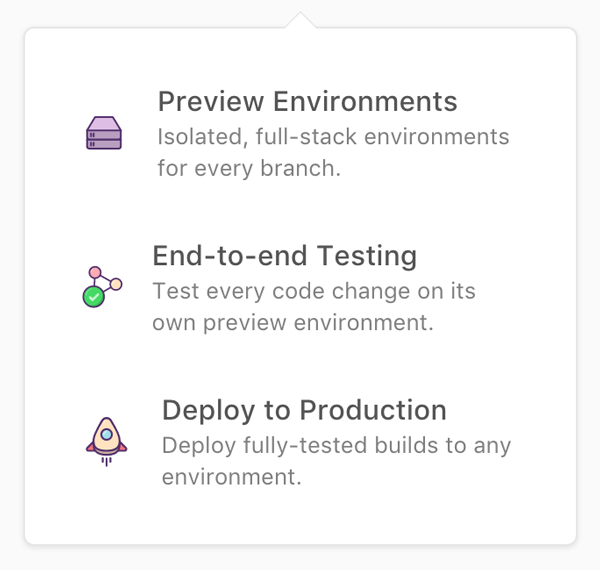Click the server stack icon beside Preview Environments
Screen dimensions: 600x570
[104, 133]
